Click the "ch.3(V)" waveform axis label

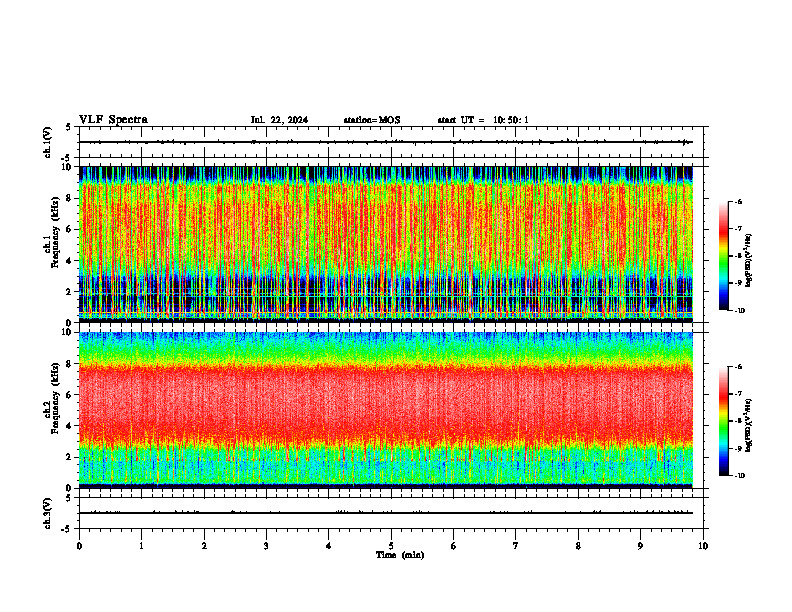pos(47,513)
